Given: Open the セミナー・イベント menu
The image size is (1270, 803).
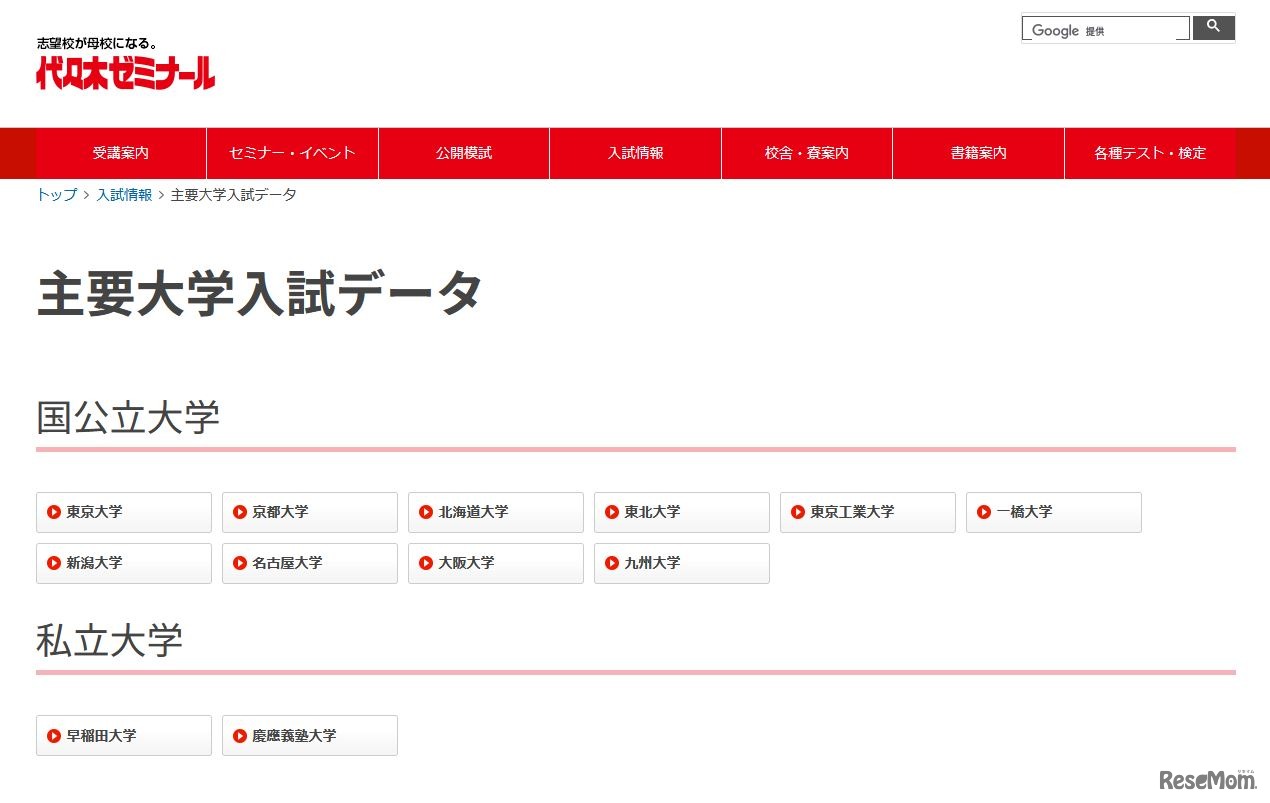Looking at the screenshot, I should point(292,153).
